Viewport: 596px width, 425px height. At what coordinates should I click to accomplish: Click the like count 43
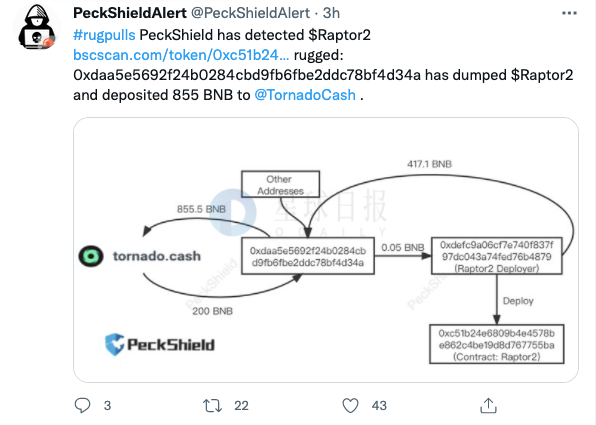379,406
